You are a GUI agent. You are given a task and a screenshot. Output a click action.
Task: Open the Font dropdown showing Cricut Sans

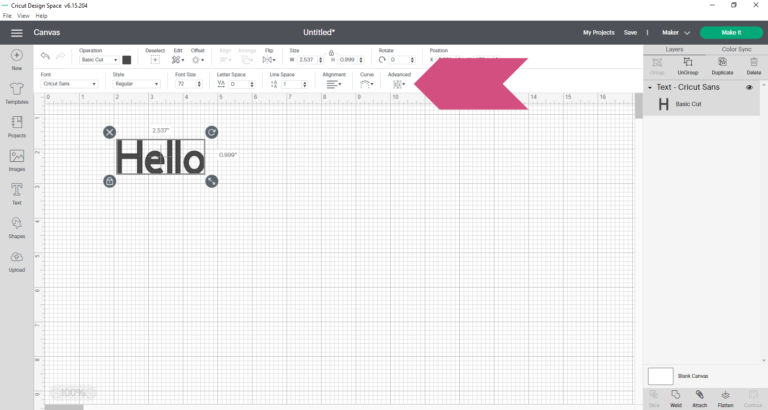pyautogui.click(x=68, y=84)
